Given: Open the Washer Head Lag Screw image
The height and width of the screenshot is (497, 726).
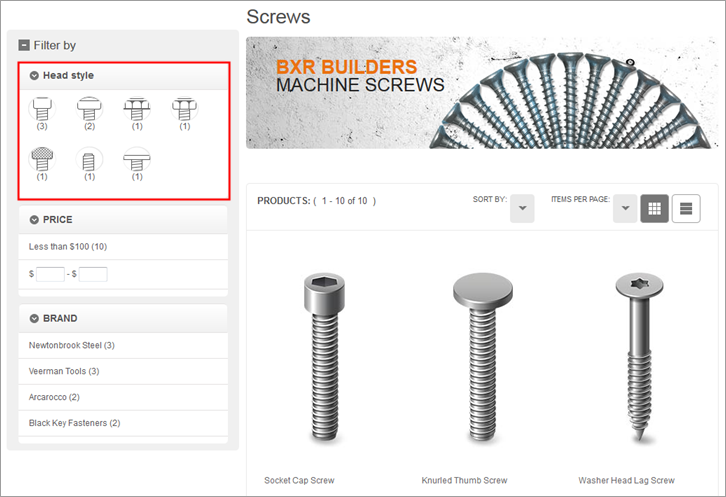Looking at the screenshot, I should pyautogui.click(x=639, y=357).
